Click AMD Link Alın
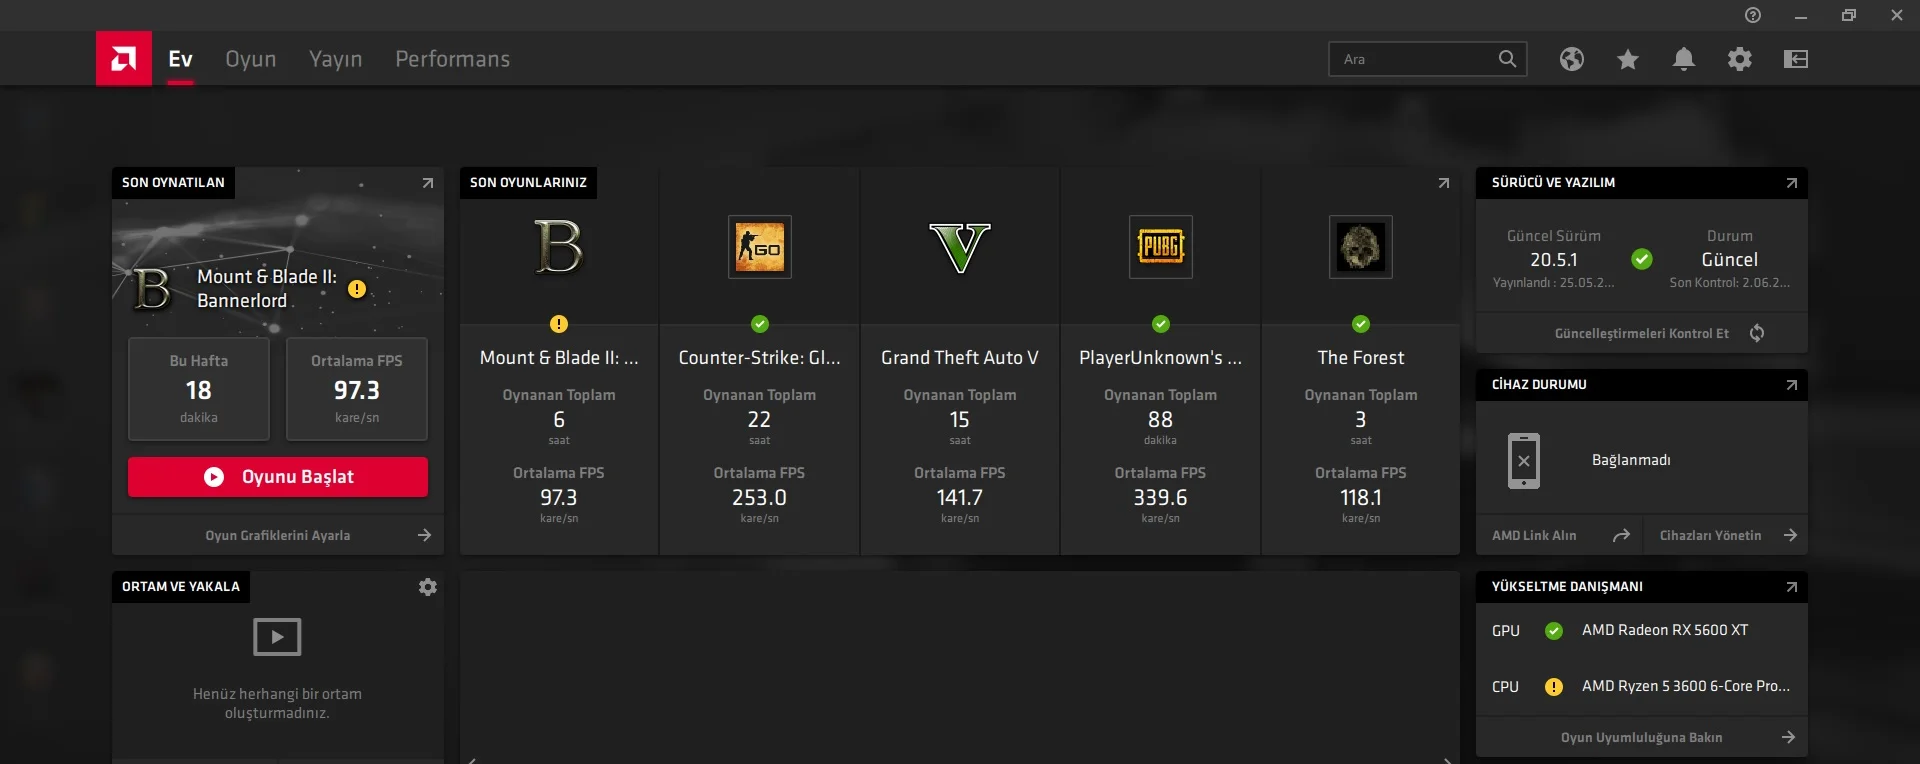The height and width of the screenshot is (764, 1920). (x=1534, y=535)
